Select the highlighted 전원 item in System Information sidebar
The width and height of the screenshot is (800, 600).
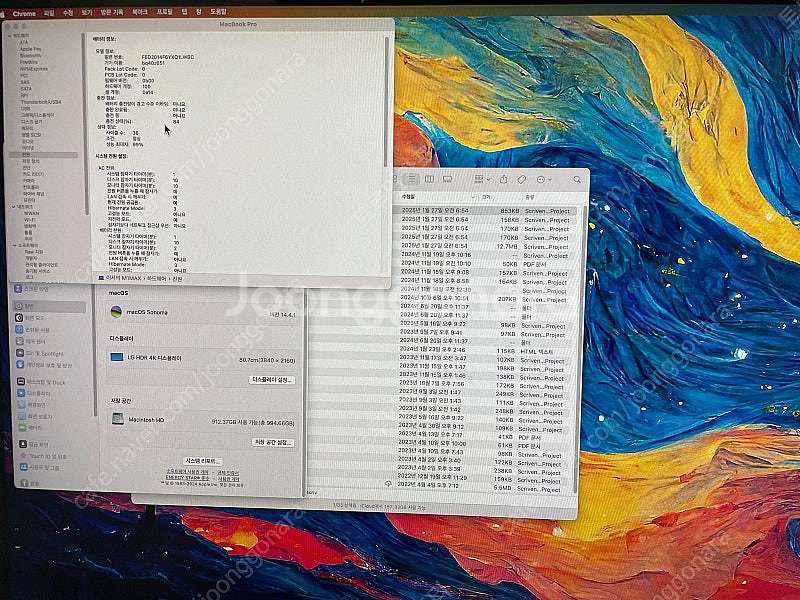coord(43,155)
